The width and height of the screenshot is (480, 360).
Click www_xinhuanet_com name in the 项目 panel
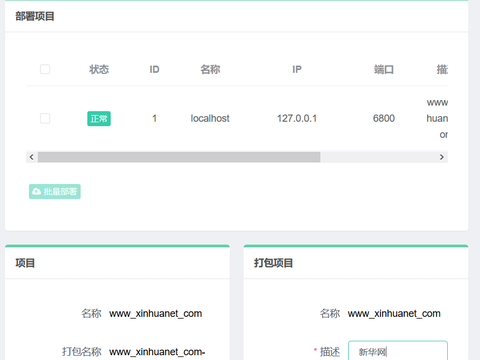pos(156,314)
